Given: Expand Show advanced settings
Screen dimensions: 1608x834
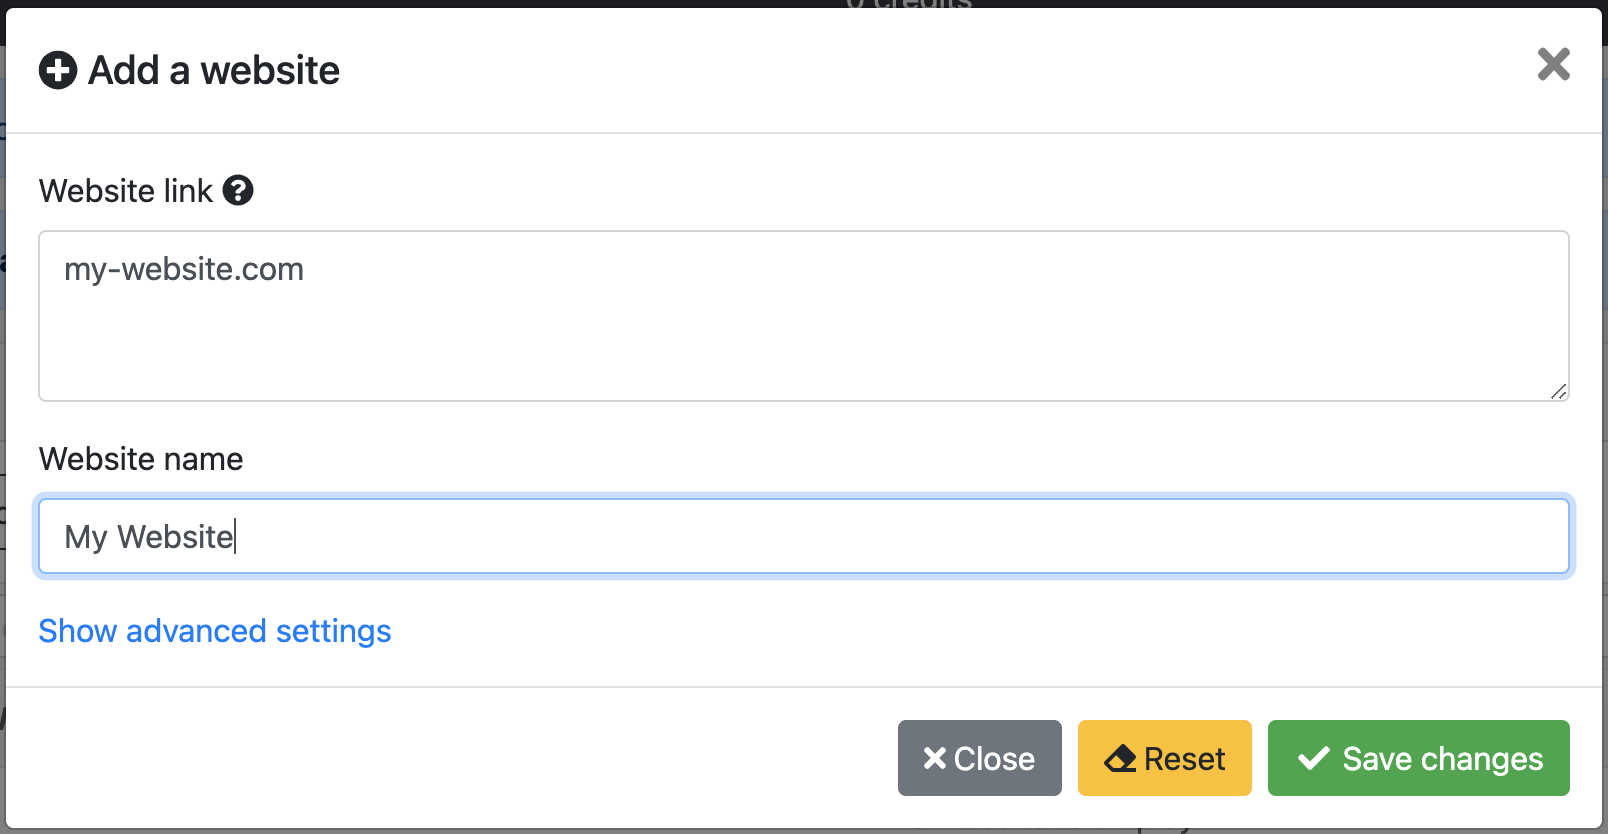Looking at the screenshot, I should coord(215,631).
